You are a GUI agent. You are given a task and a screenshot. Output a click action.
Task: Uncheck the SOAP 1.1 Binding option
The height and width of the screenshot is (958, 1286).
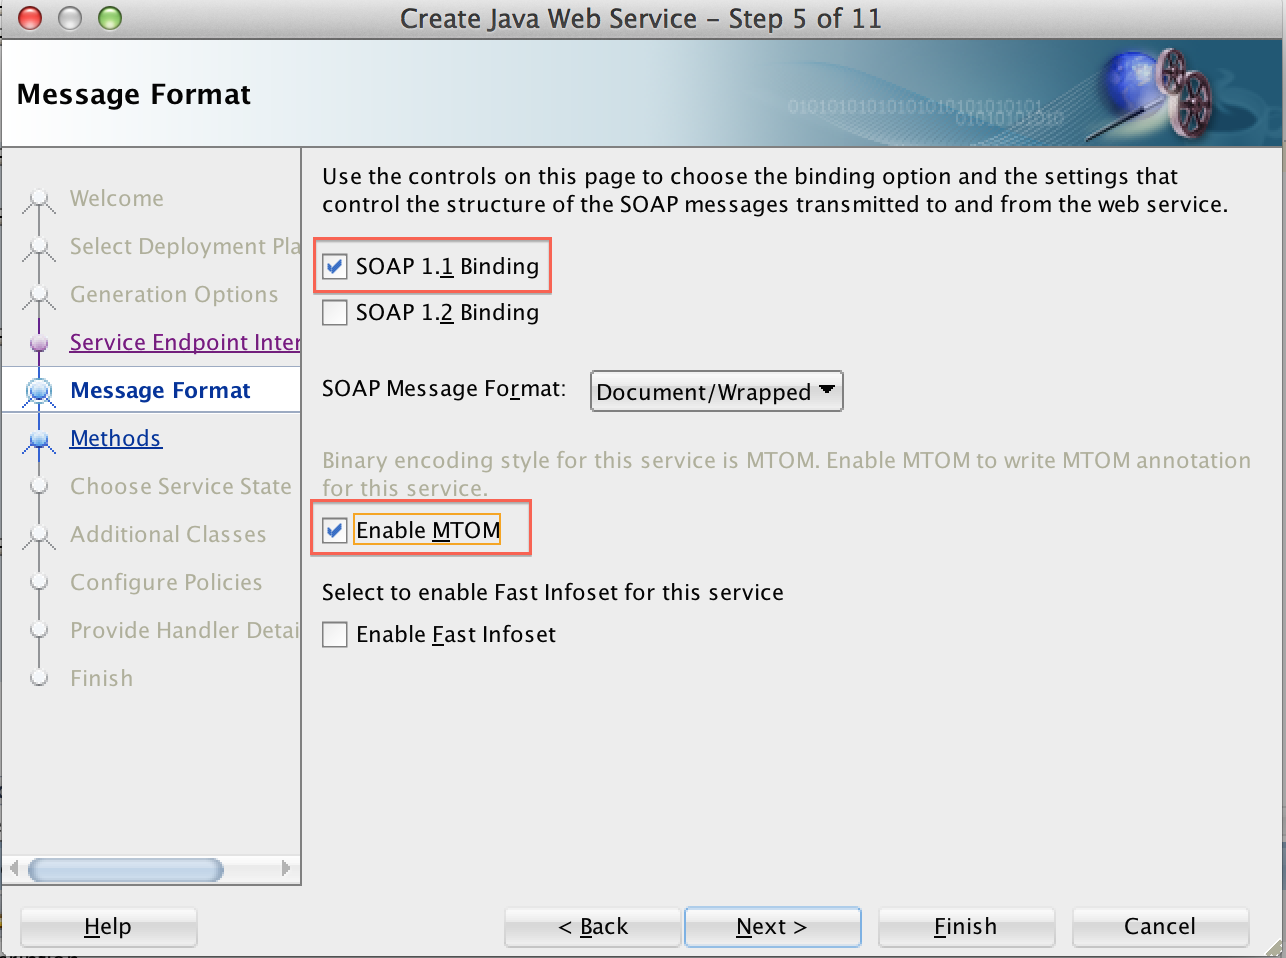(334, 266)
